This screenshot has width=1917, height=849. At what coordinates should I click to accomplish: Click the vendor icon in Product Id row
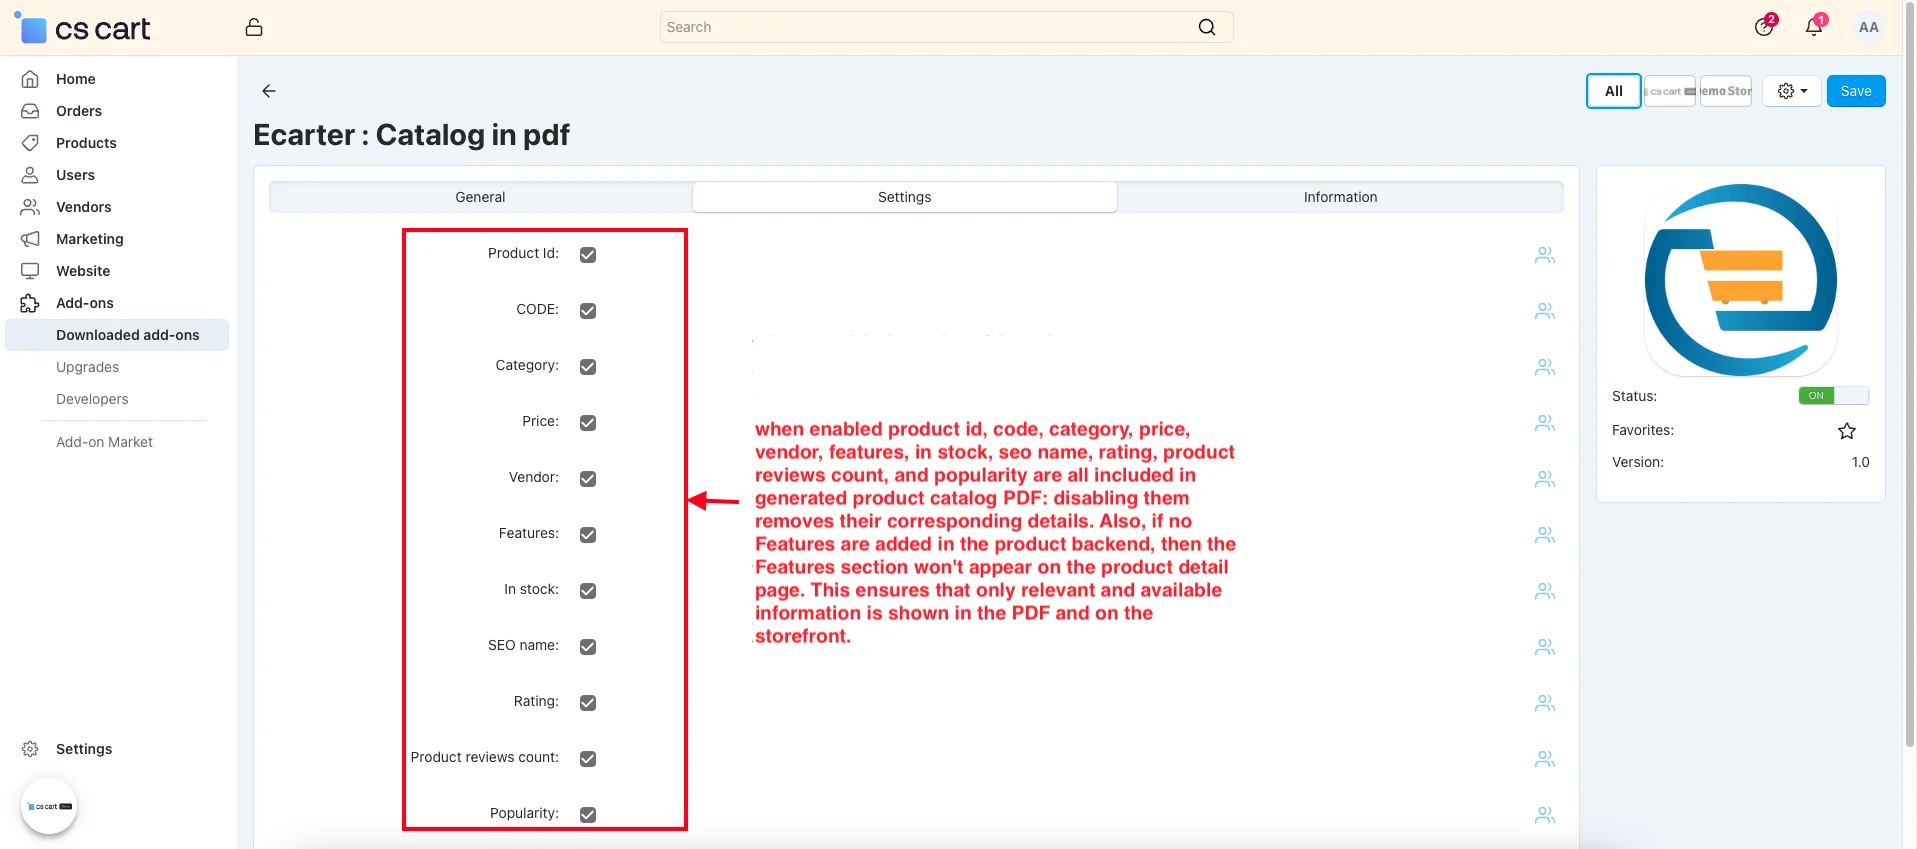tap(1544, 255)
